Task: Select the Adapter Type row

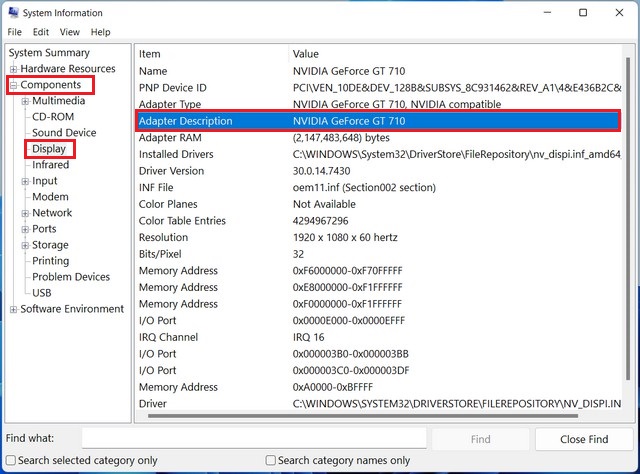Action: pyautogui.click(x=378, y=104)
